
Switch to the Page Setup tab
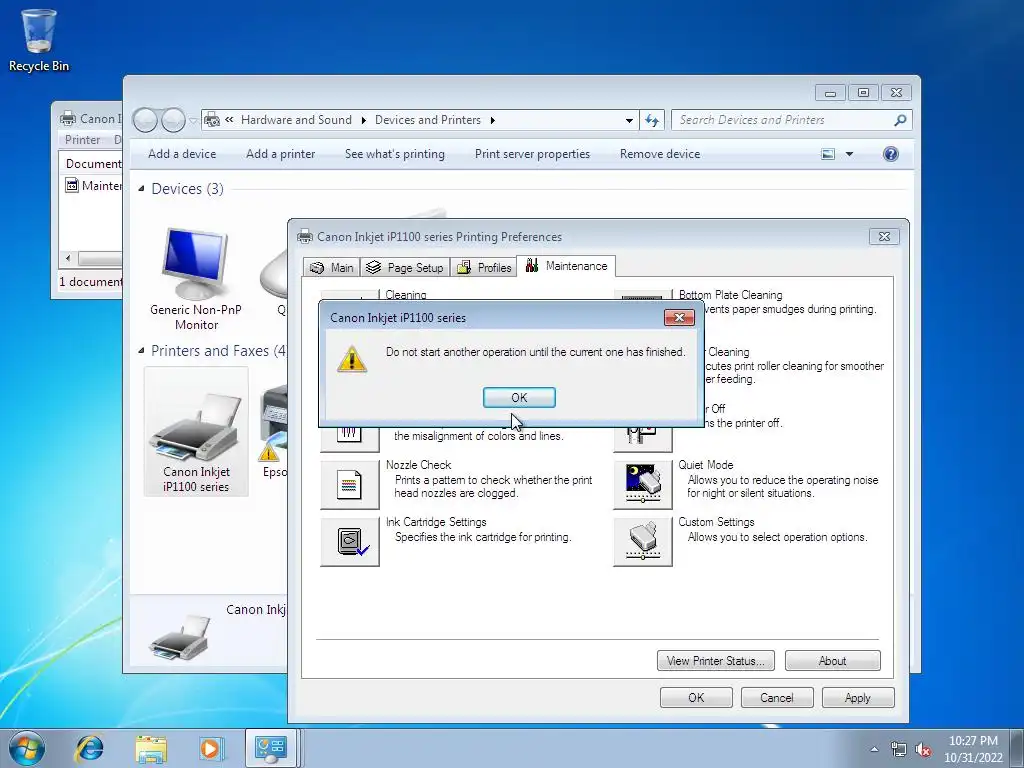(405, 267)
